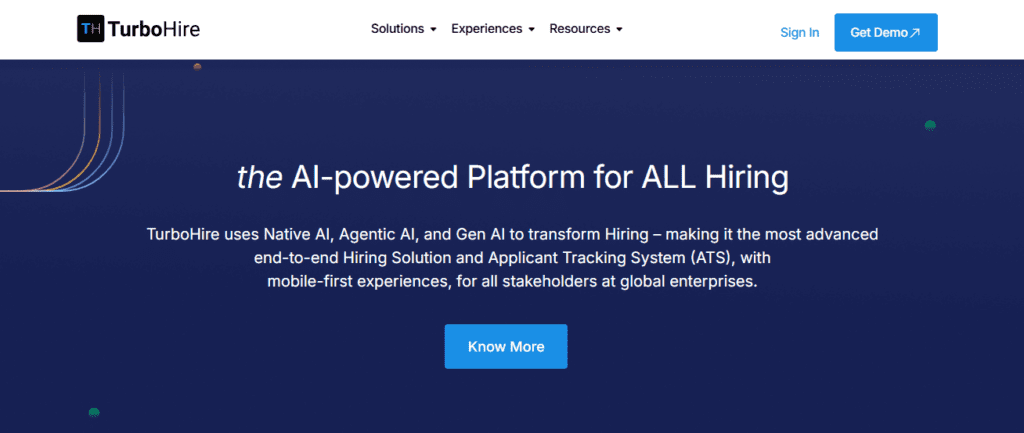
Task: Open the Solutions menu
Action: pos(398,29)
